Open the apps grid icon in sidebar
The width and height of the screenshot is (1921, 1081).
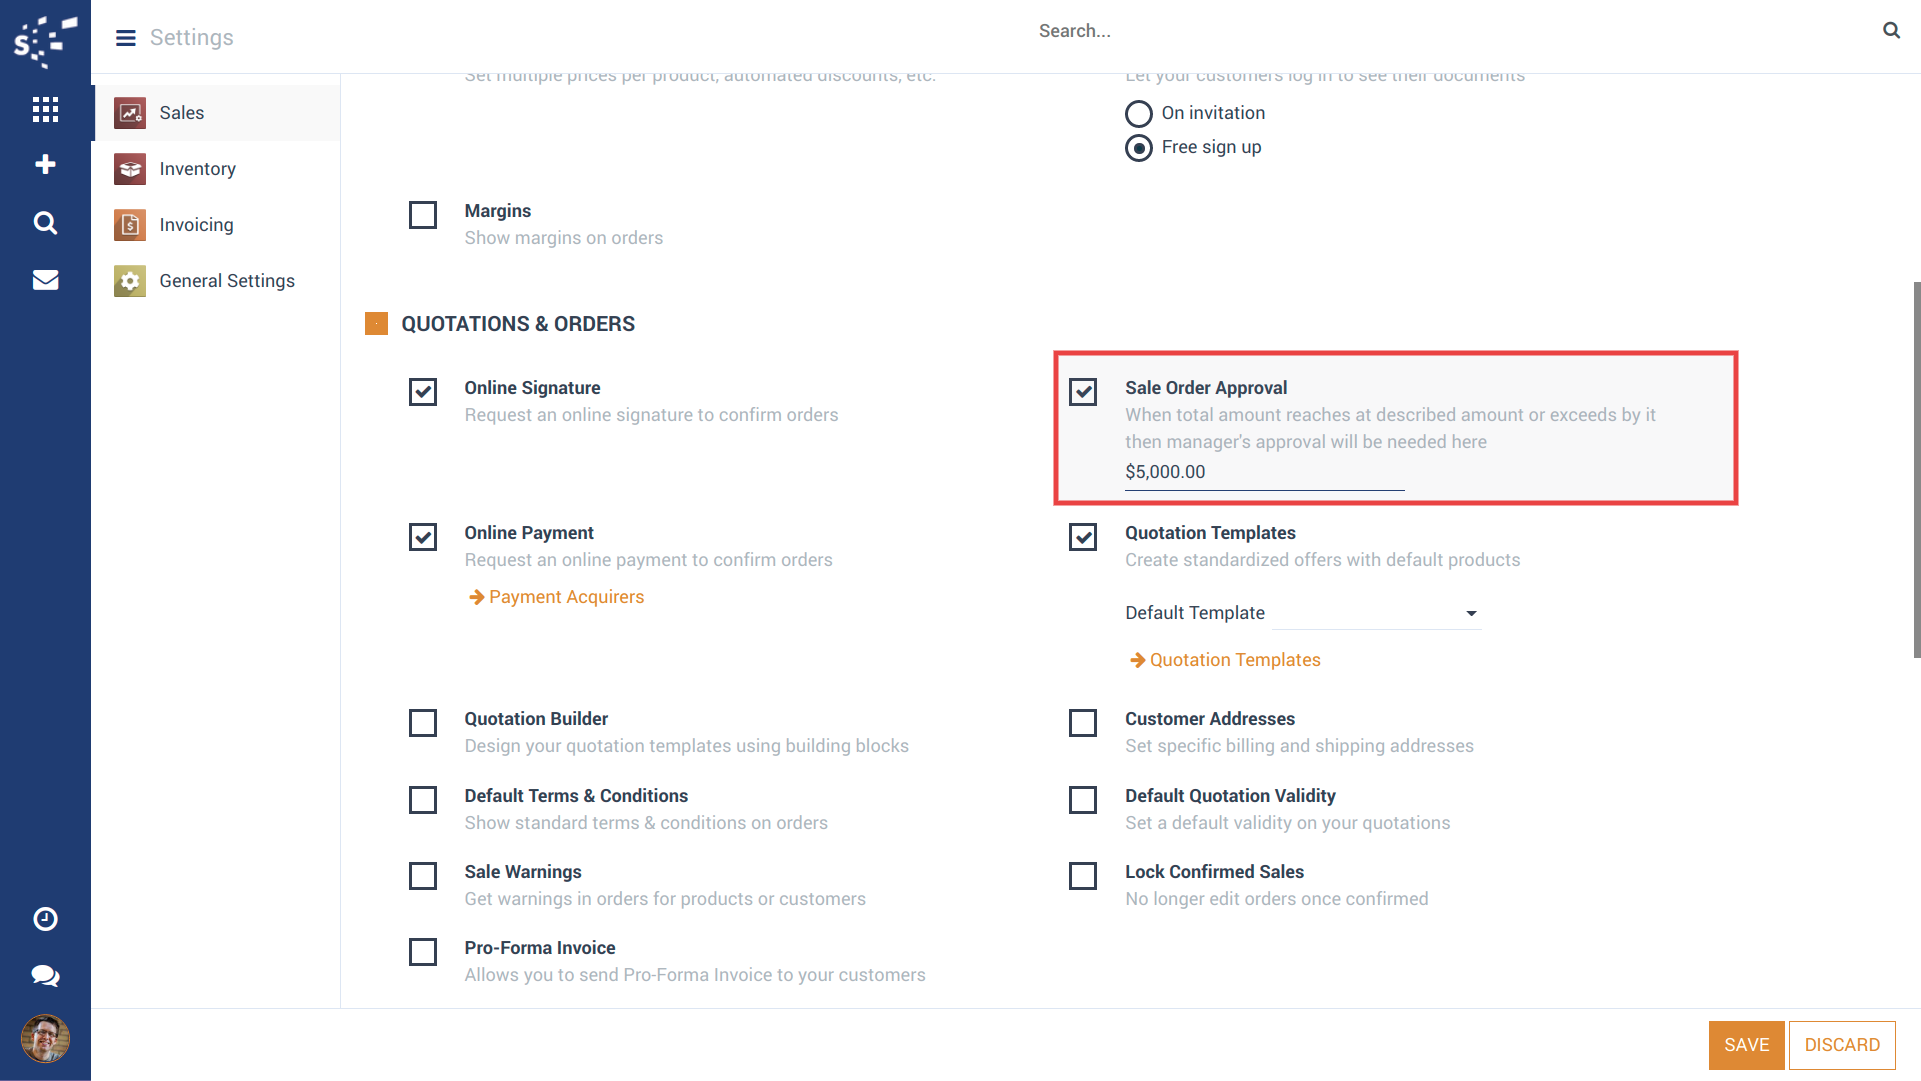click(45, 109)
